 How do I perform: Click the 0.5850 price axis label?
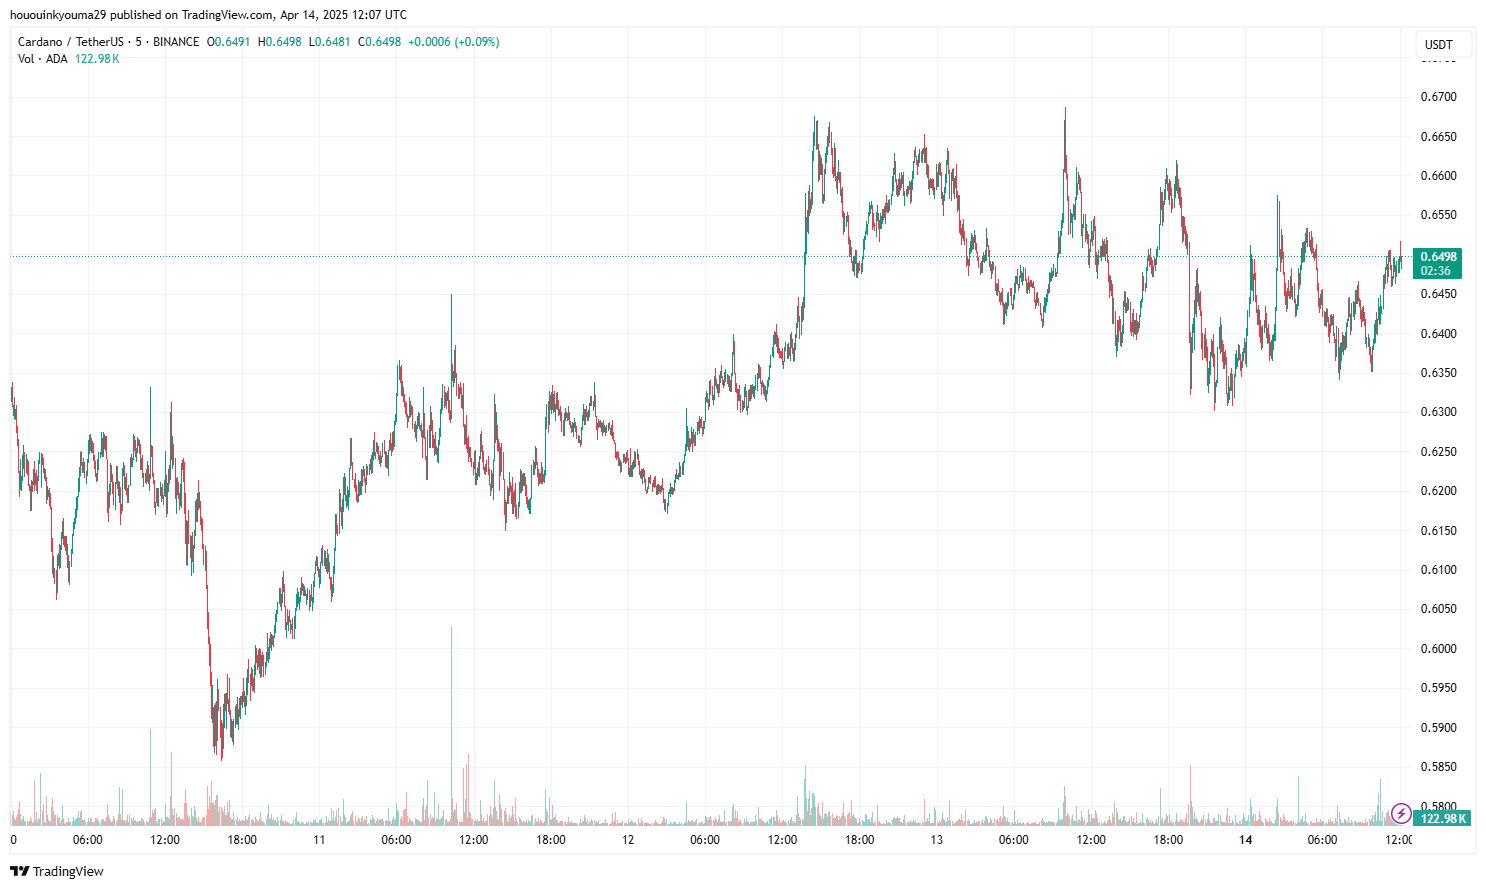1438,767
